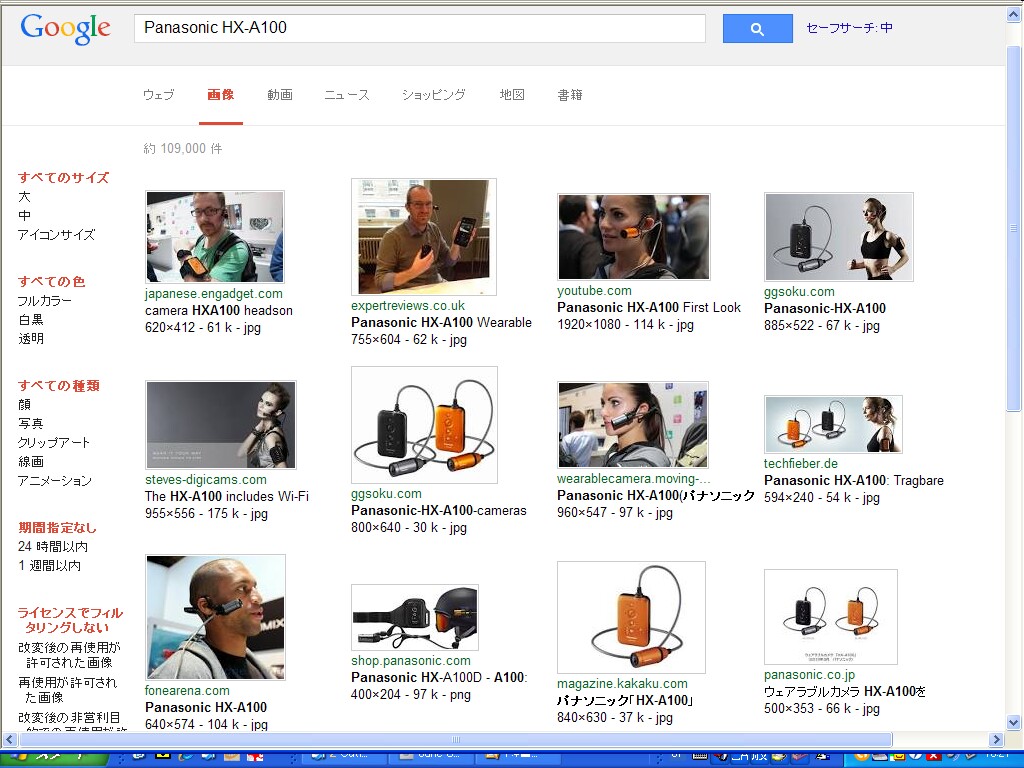Click the shop.panasonic.com source link
1024x768 pixels.
pos(411,661)
